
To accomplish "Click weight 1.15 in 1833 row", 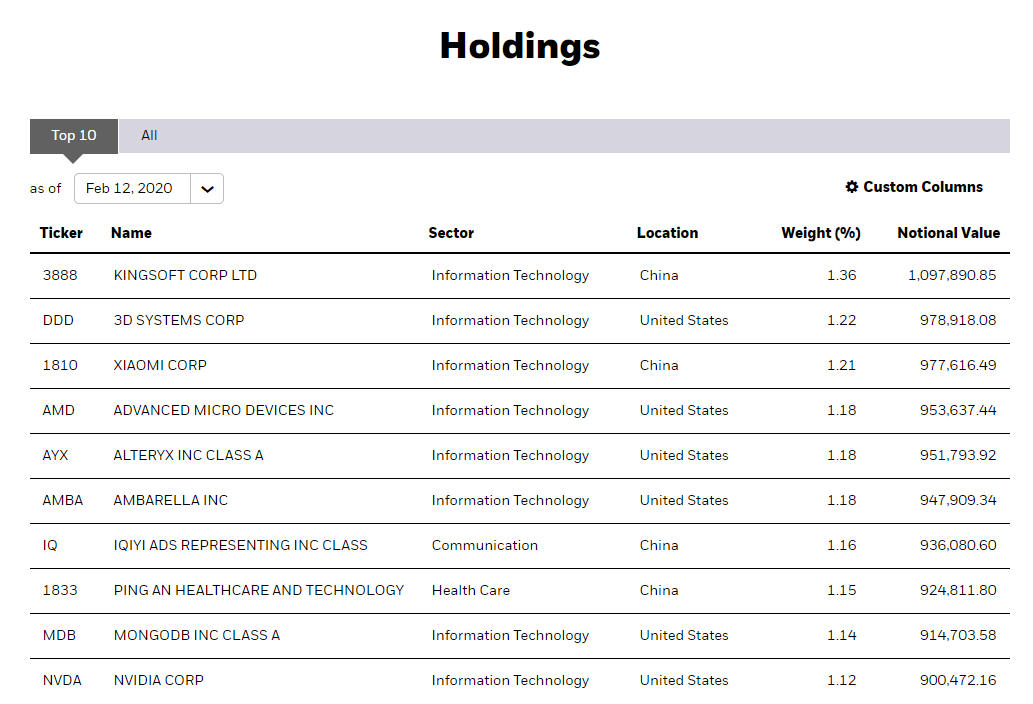I will coord(841,590).
